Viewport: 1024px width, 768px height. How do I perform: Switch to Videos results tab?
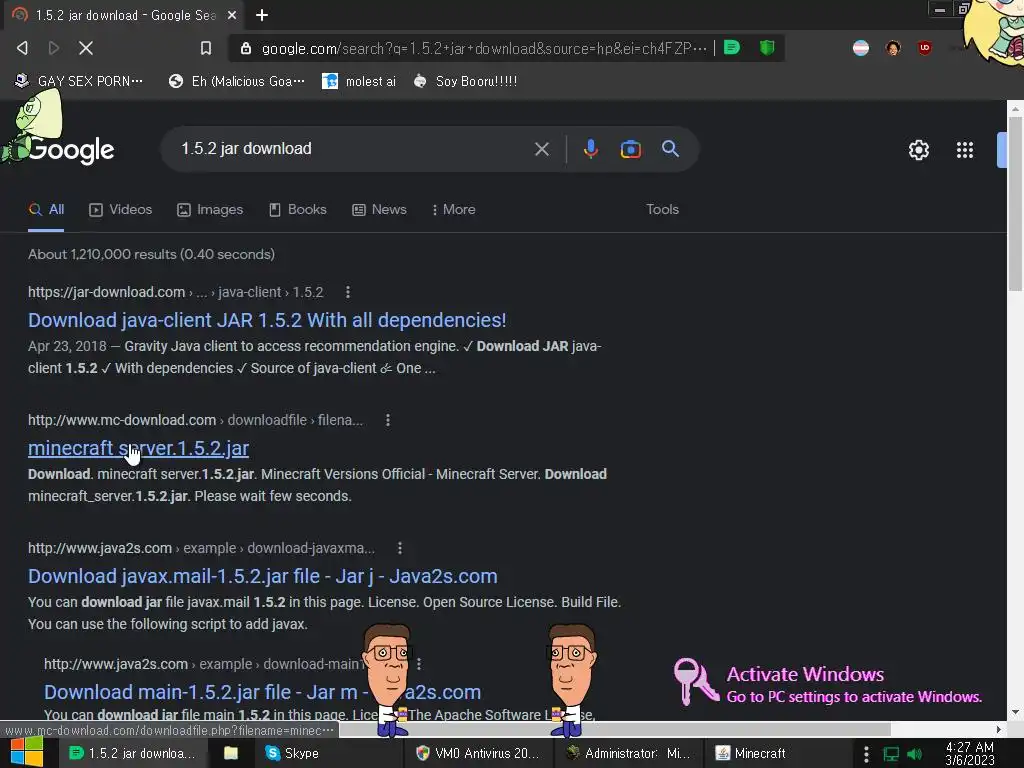click(121, 210)
